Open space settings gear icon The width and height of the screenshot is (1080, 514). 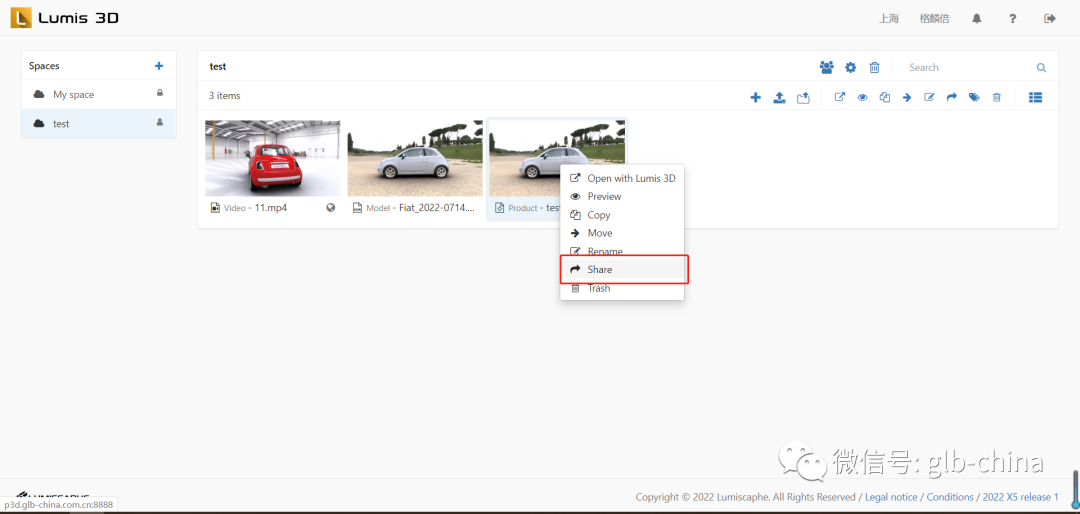click(x=851, y=67)
